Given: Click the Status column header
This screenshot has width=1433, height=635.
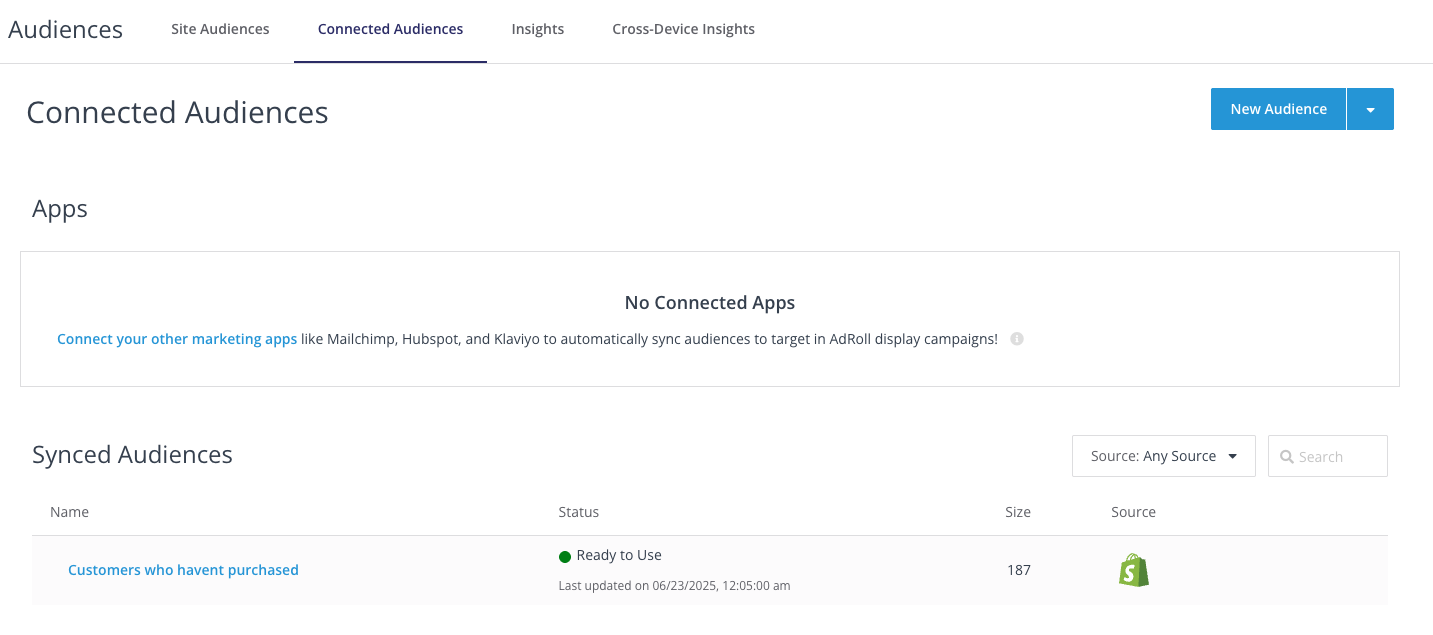Looking at the screenshot, I should [578, 512].
